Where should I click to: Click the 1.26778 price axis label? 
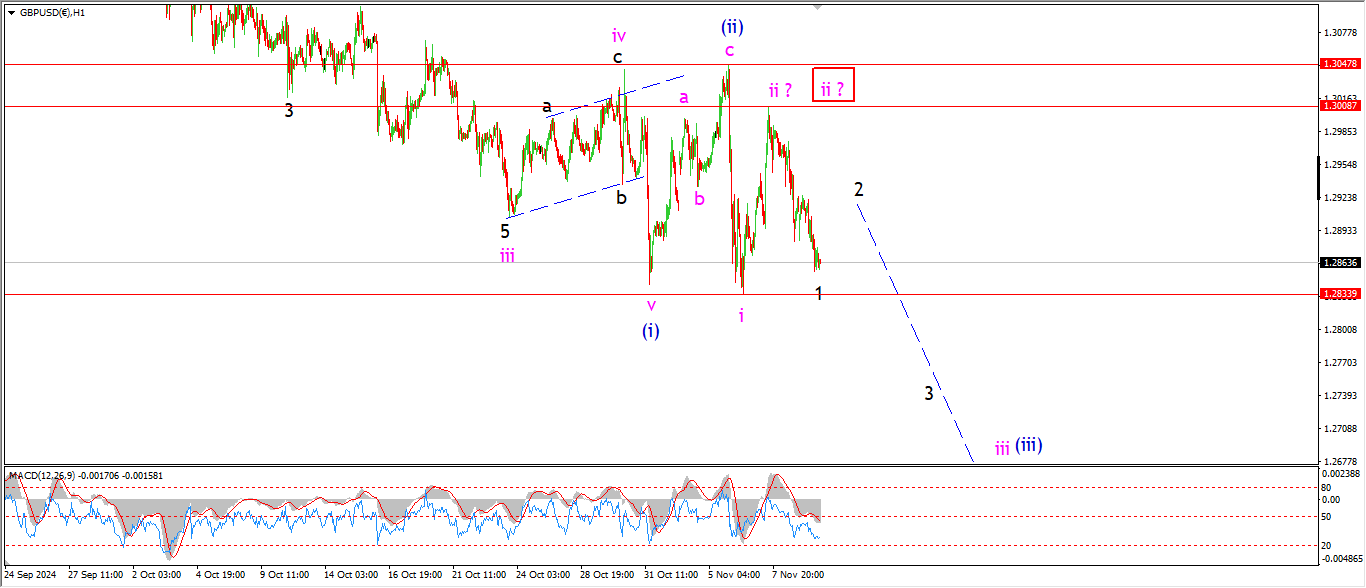click(x=1338, y=462)
